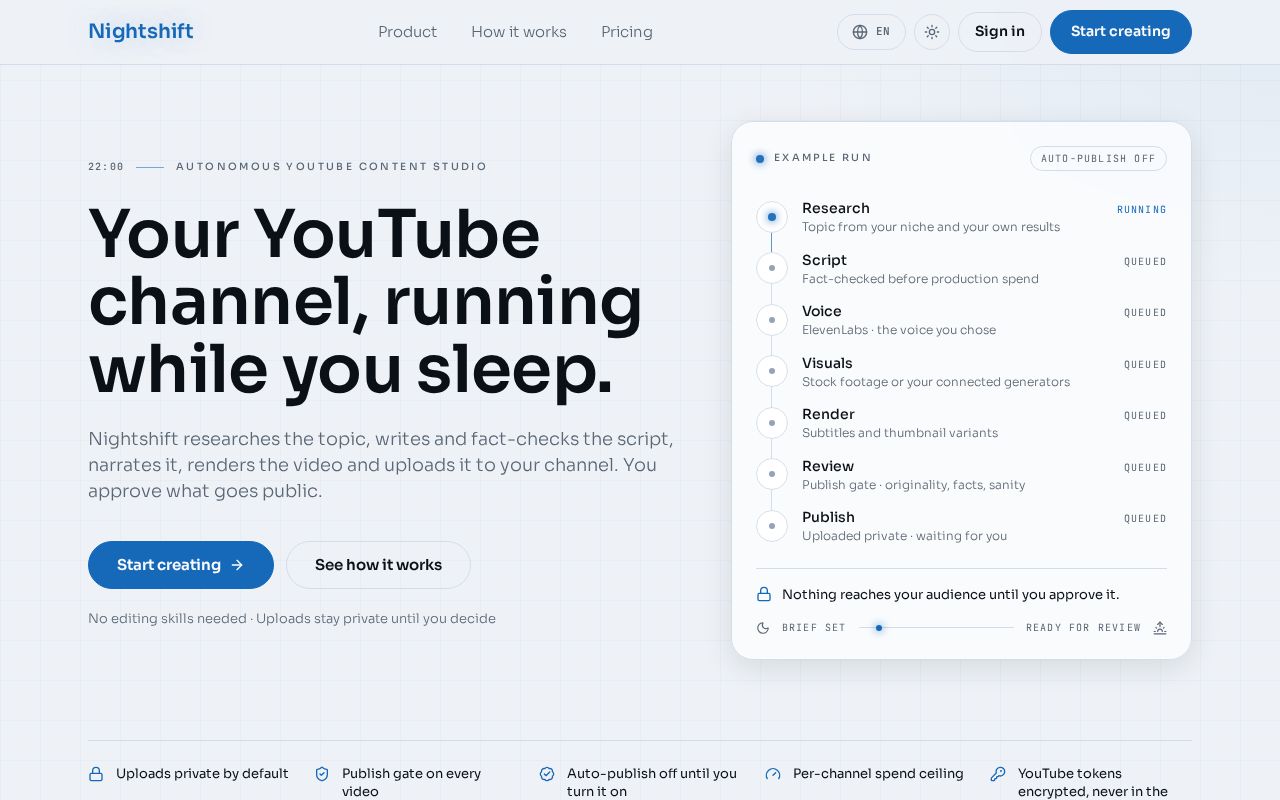Click 'Stock footage or your connected generators' text

click(x=936, y=382)
